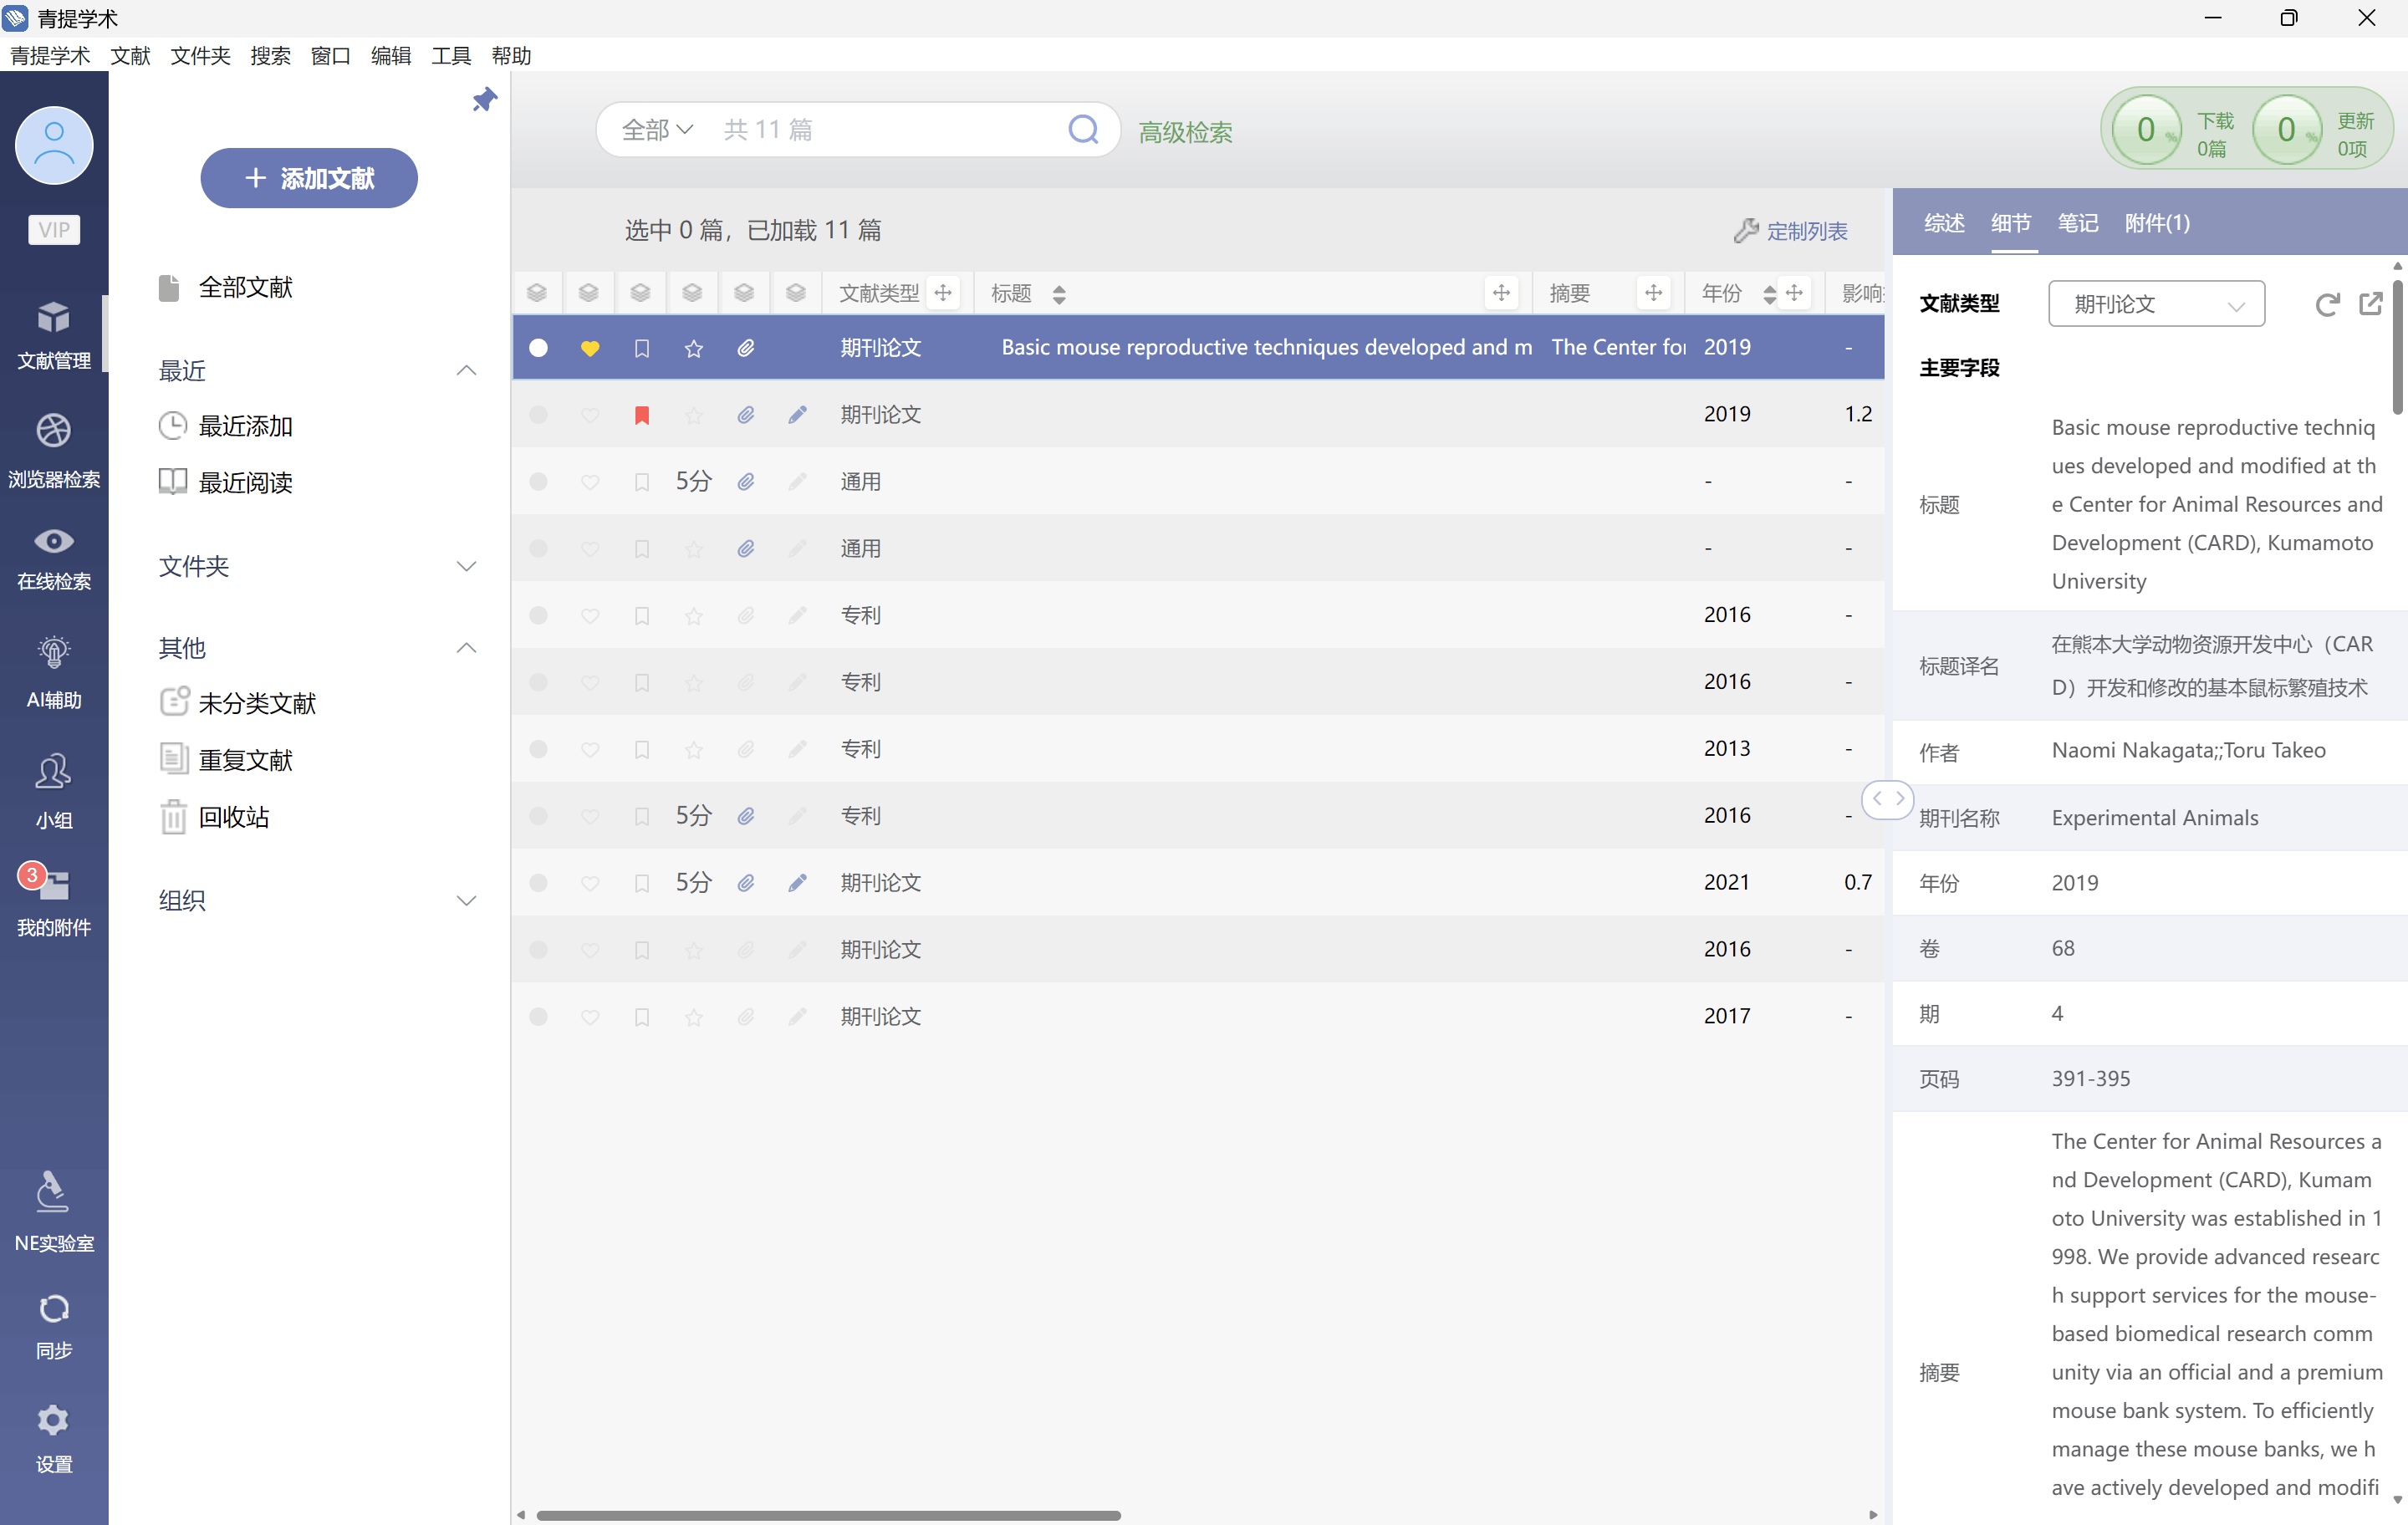
Task: Open the 期刊论文 document type combo box
Action: [x=2156, y=304]
